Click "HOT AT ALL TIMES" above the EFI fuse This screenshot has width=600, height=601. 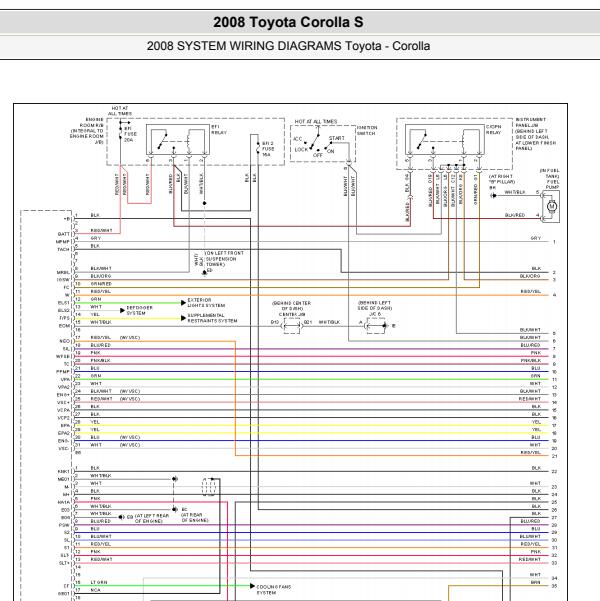120,111
